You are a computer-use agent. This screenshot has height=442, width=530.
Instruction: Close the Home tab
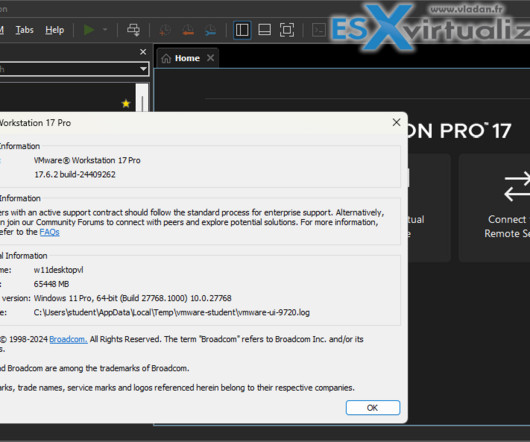(211, 58)
